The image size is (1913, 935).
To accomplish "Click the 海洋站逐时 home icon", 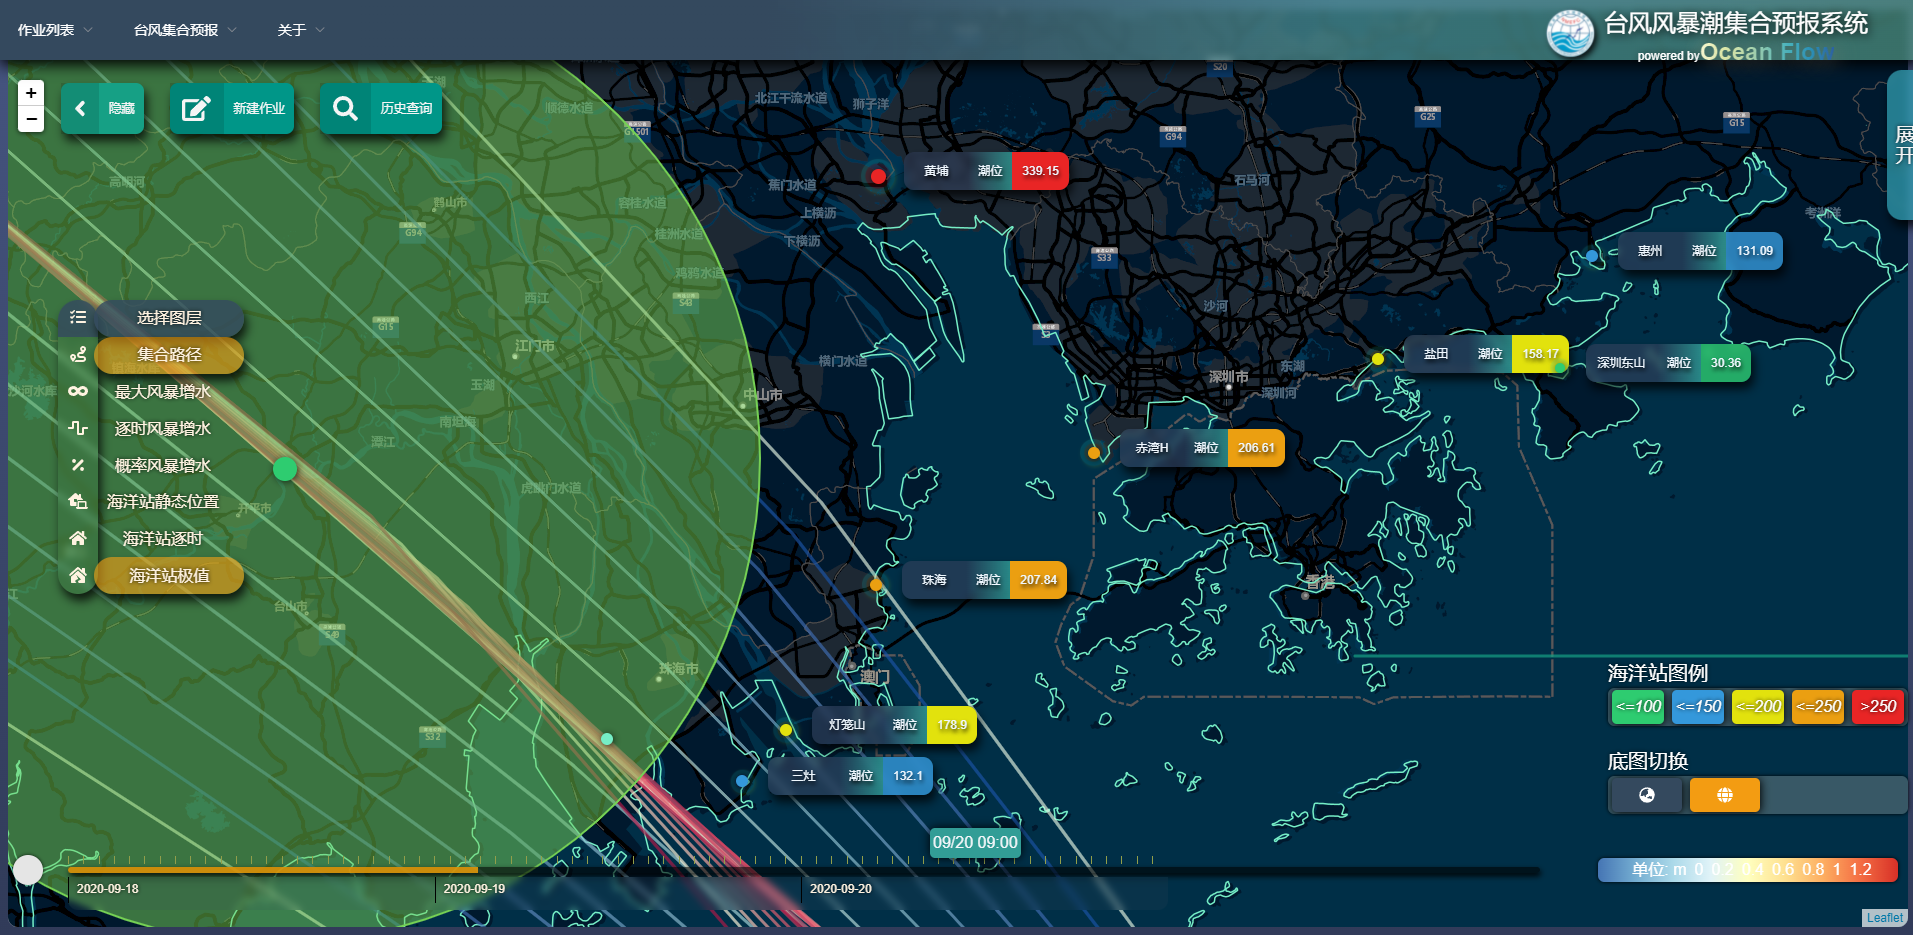I will pyautogui.click(x=78, y=538).
